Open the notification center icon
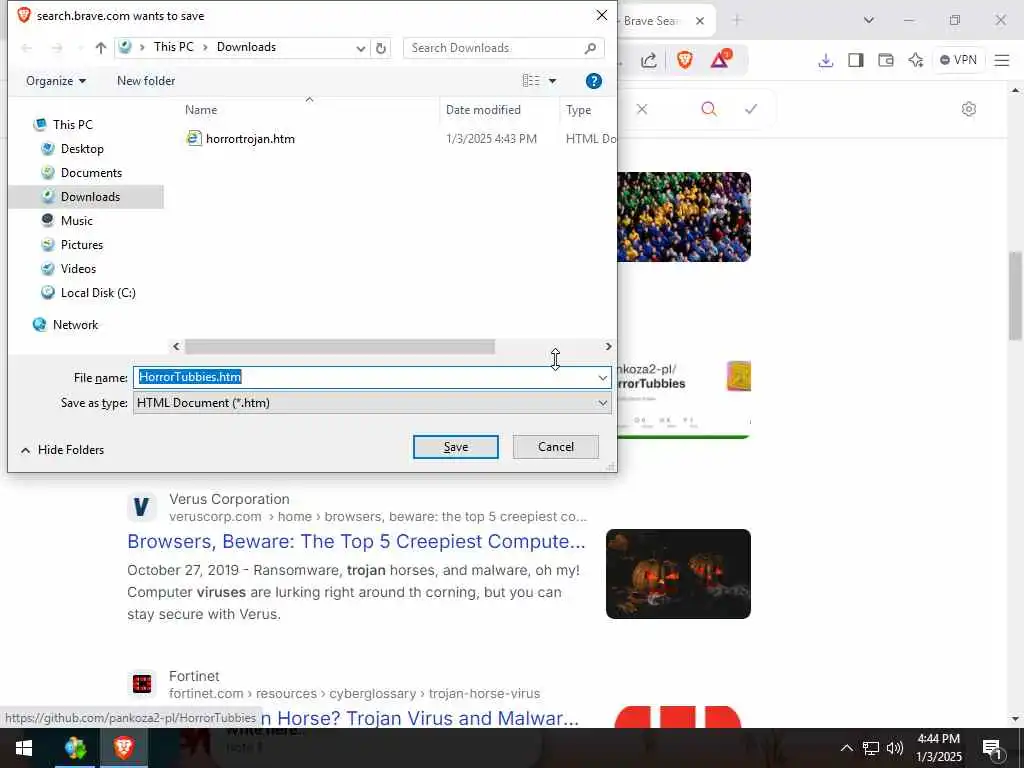The image size is (1024, 768). click(992, 749)
